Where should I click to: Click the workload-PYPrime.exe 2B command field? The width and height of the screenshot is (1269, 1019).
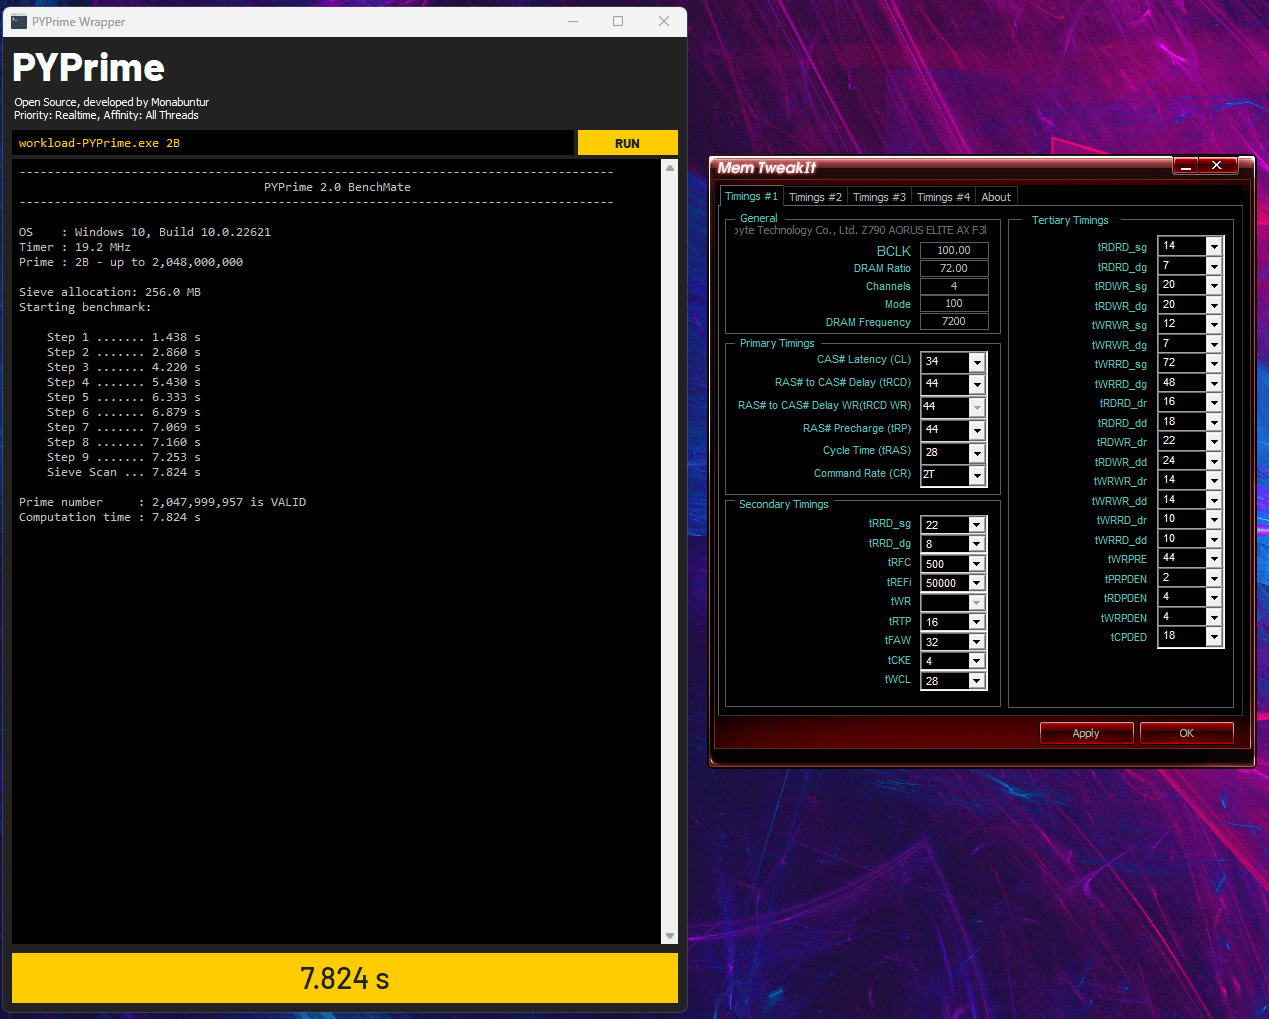click(293, 143)
